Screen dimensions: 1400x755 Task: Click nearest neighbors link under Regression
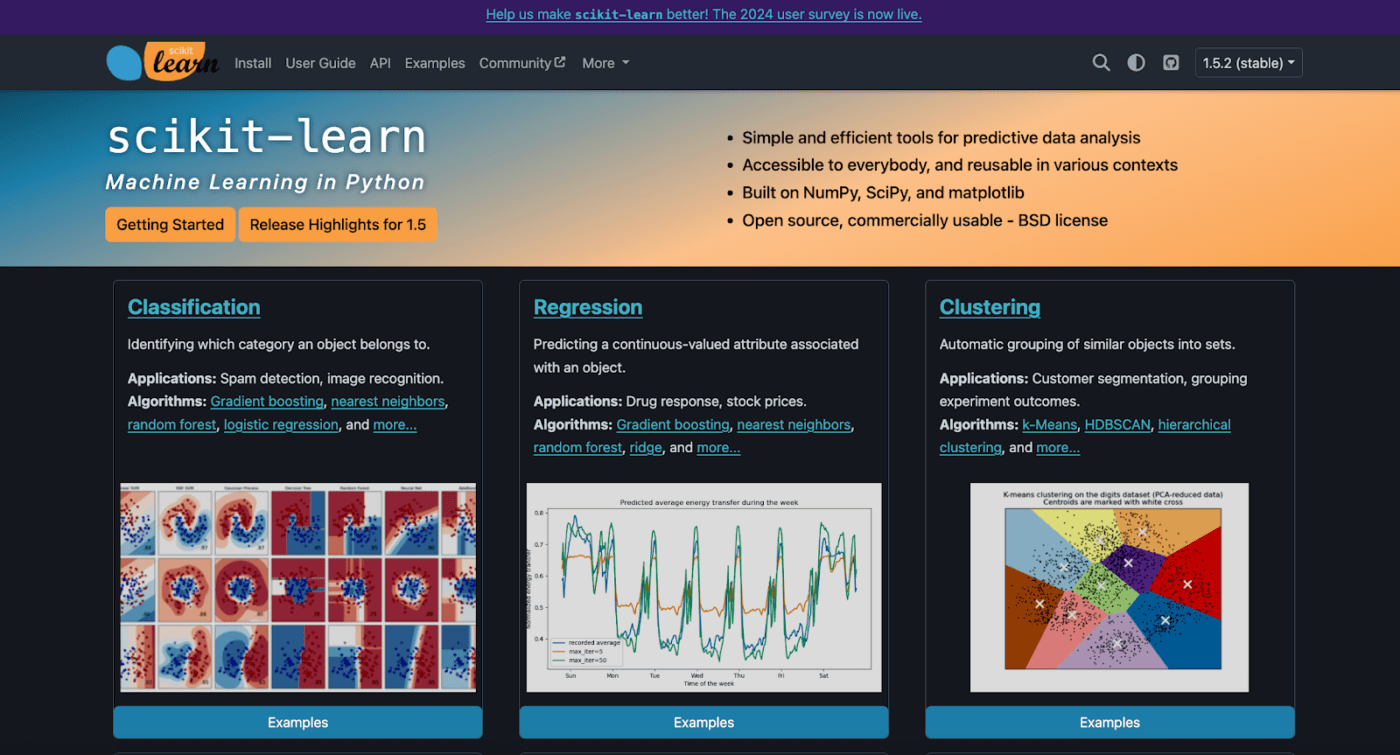click(794, 425)
